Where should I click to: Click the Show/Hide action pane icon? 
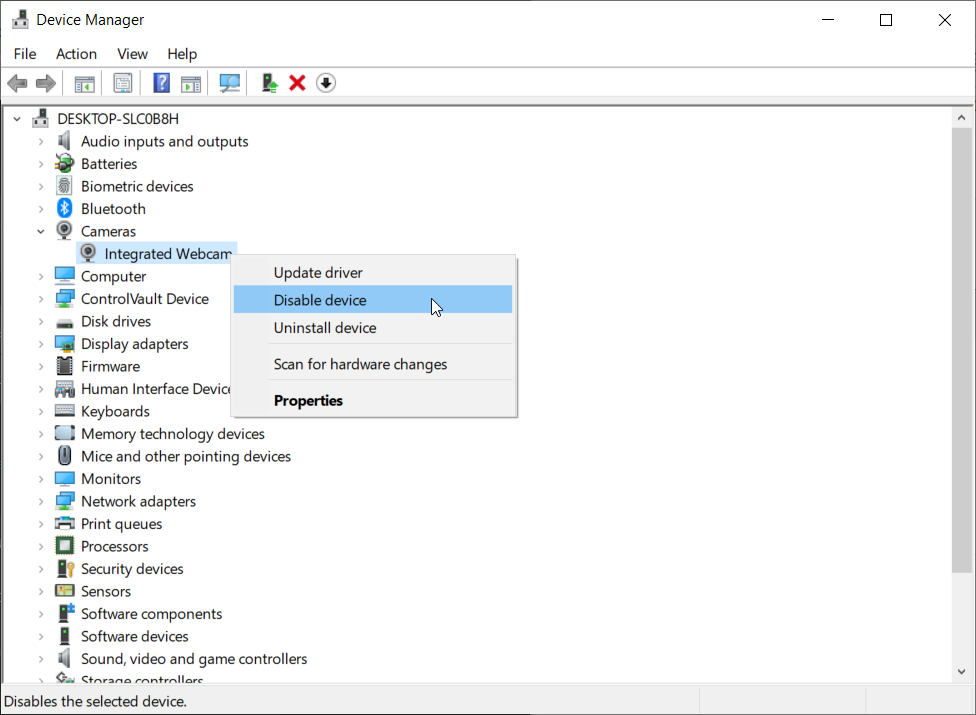pos(191,82)
